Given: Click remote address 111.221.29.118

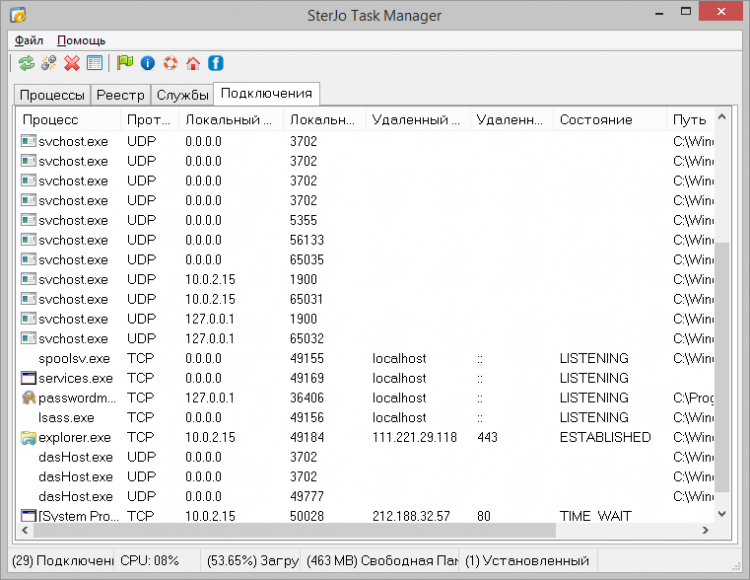Looking at the screenshot, I should pyautogui.click(x=415, y=438).
